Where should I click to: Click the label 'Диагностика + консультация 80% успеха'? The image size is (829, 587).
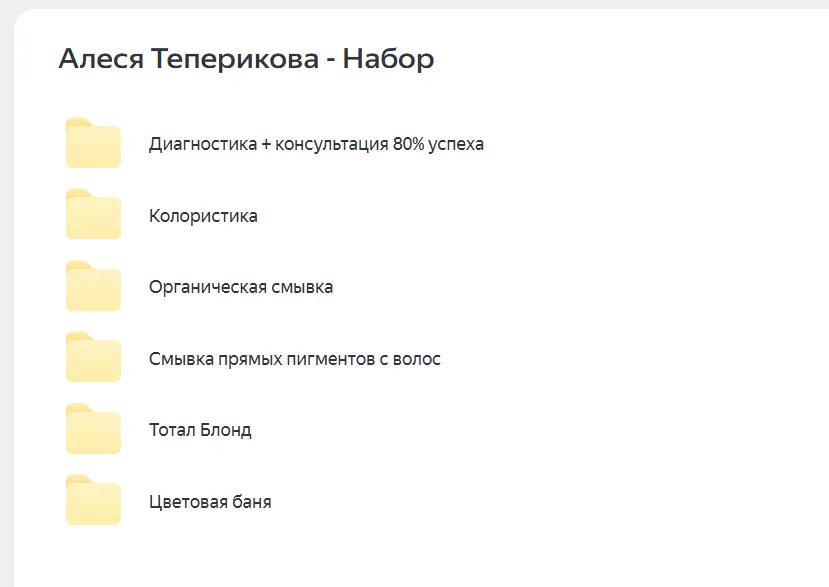[316, 144]
